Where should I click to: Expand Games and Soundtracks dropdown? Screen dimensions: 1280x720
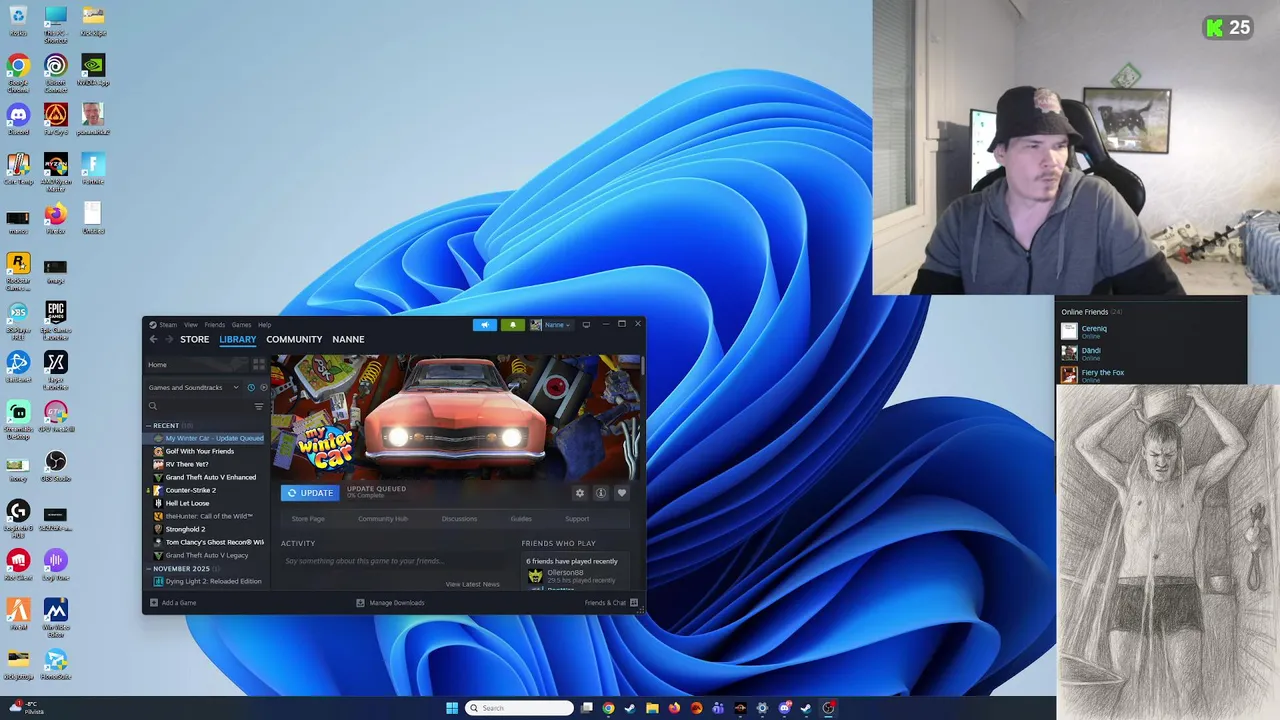tap(194, 387)
